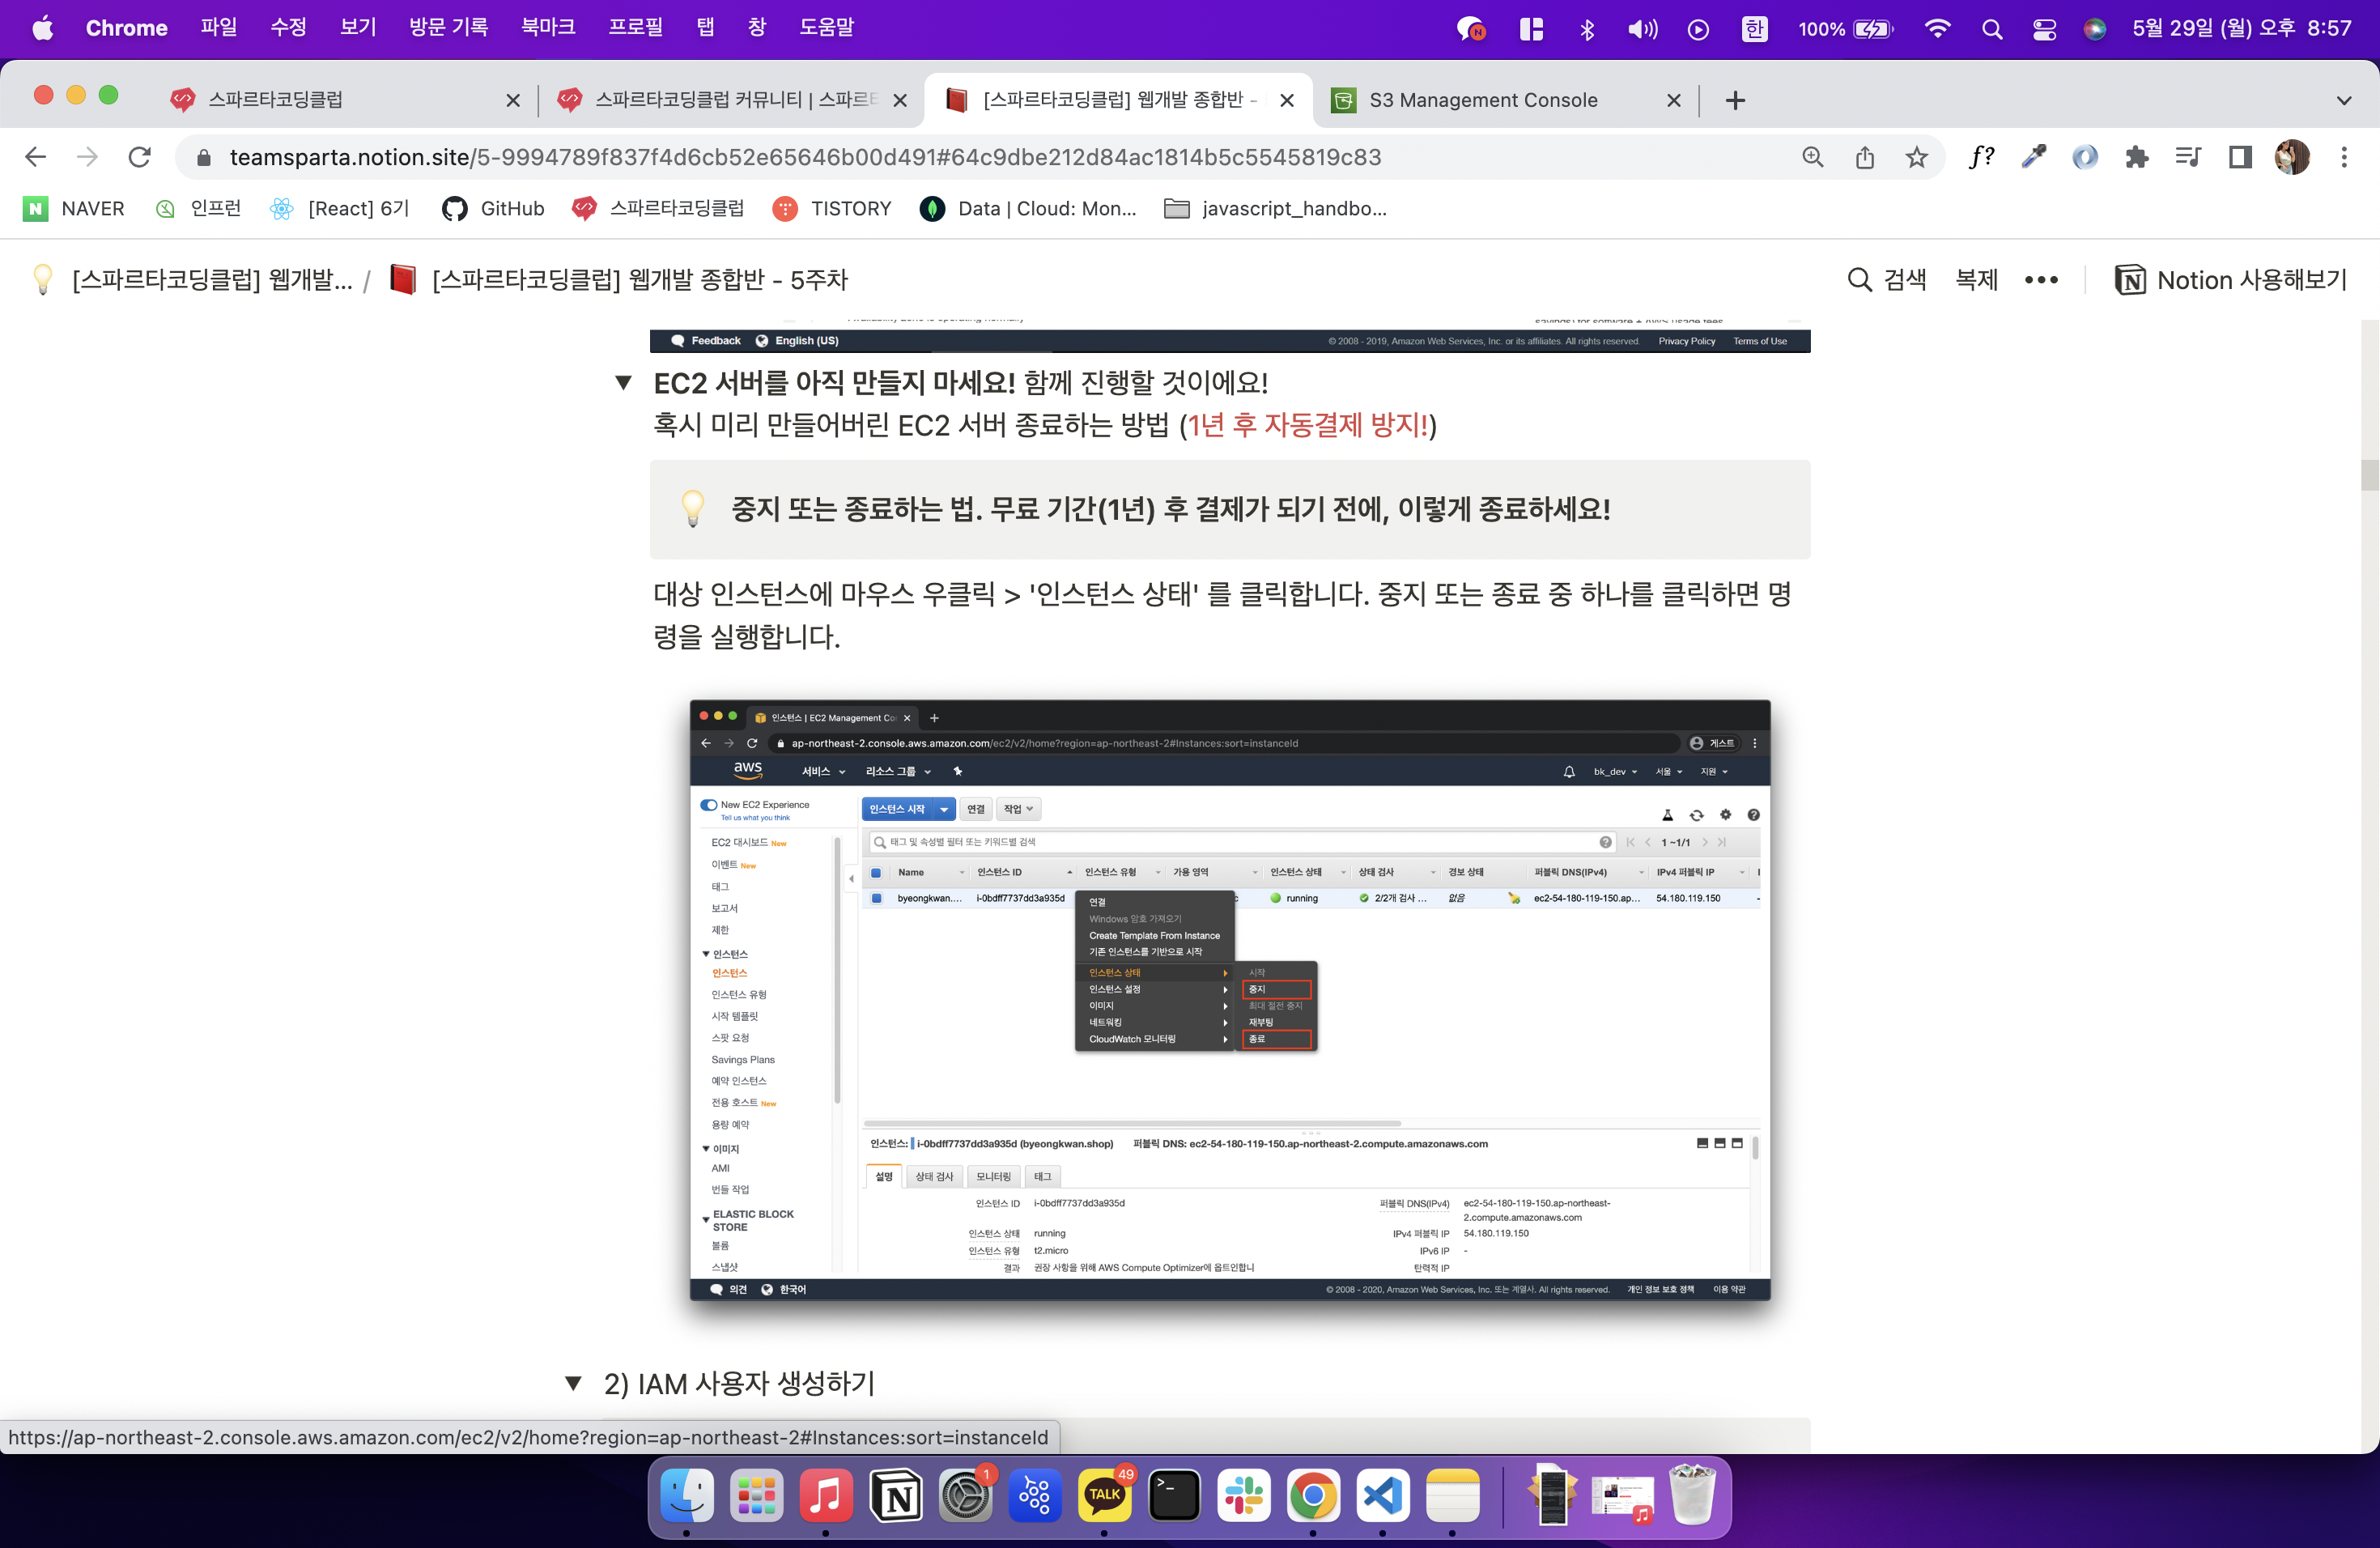The width and height of the screenshot is (2380, 1548).
Task: Open the tab search dropdown chevron
Action: coord(2344,100)
